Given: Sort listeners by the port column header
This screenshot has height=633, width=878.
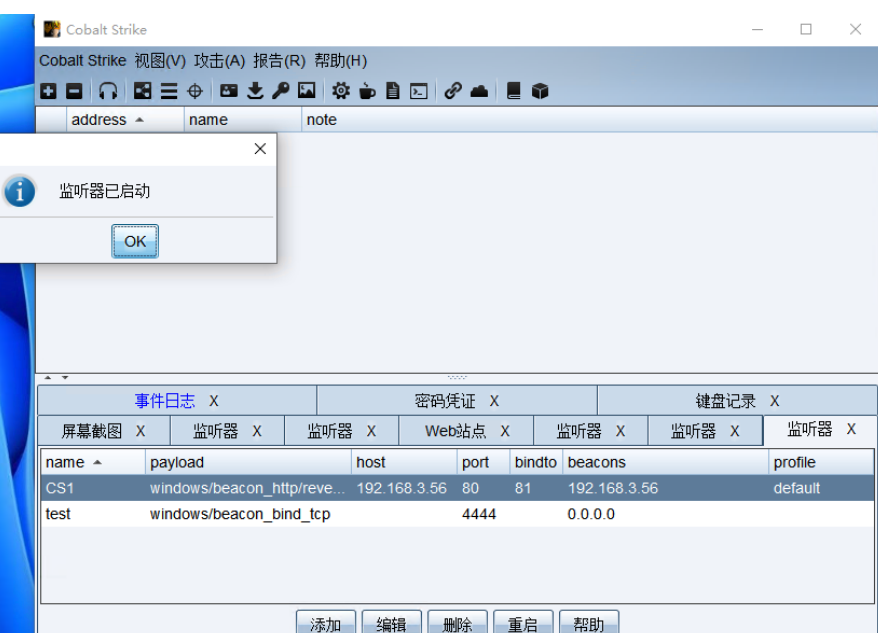Looking at the screenshot, I should [484, 462].
